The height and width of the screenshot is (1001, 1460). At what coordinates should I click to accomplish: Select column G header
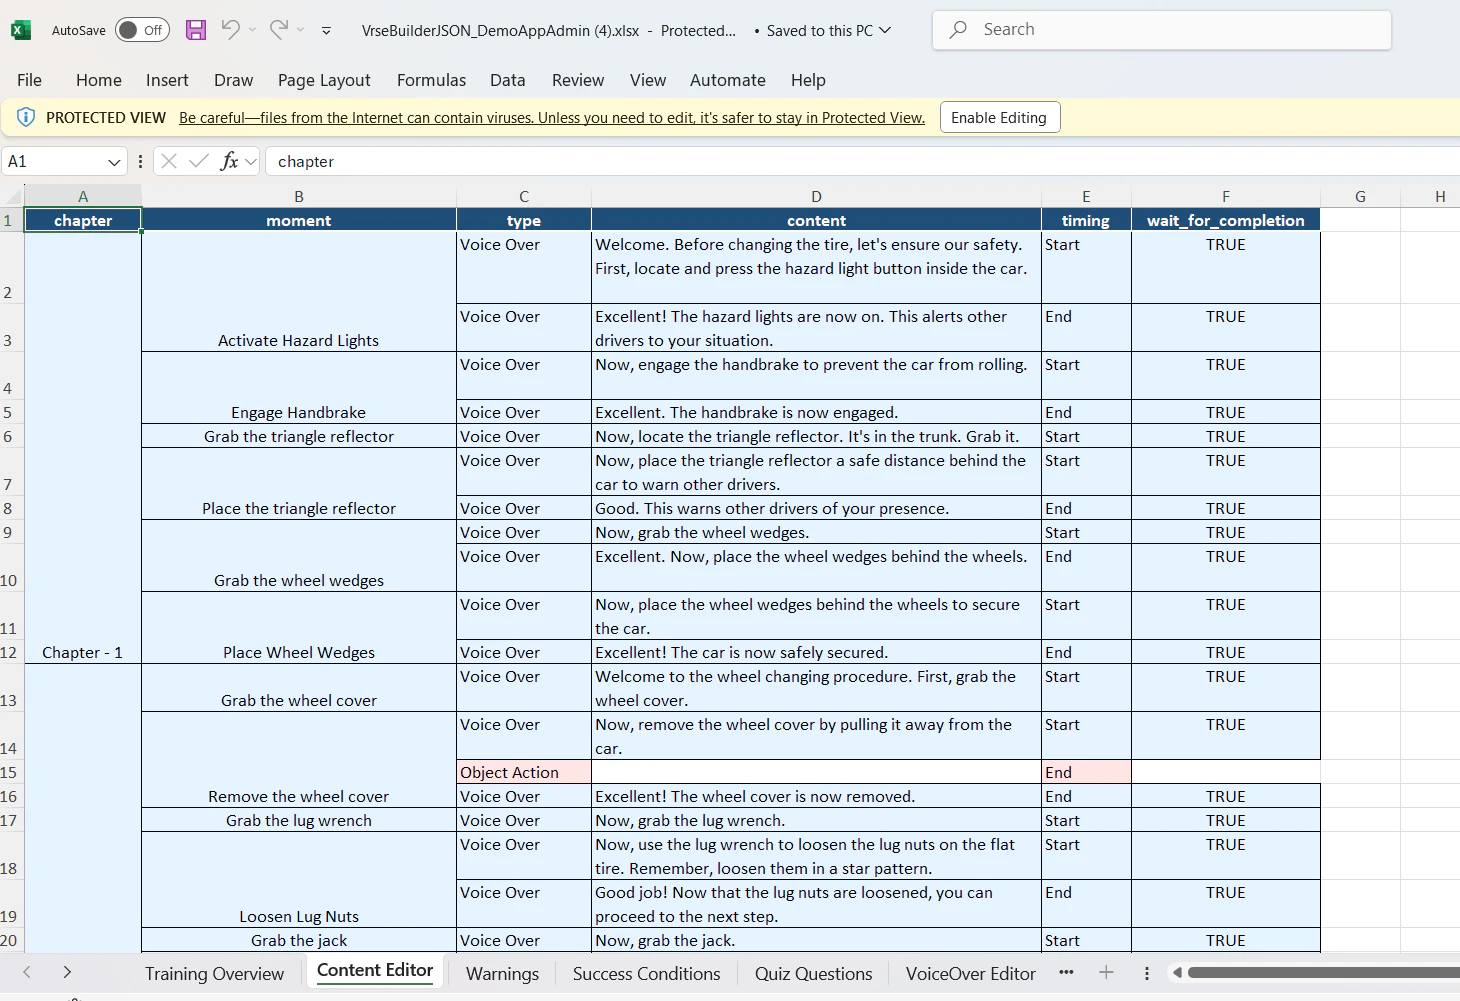tap(1360, 197)
